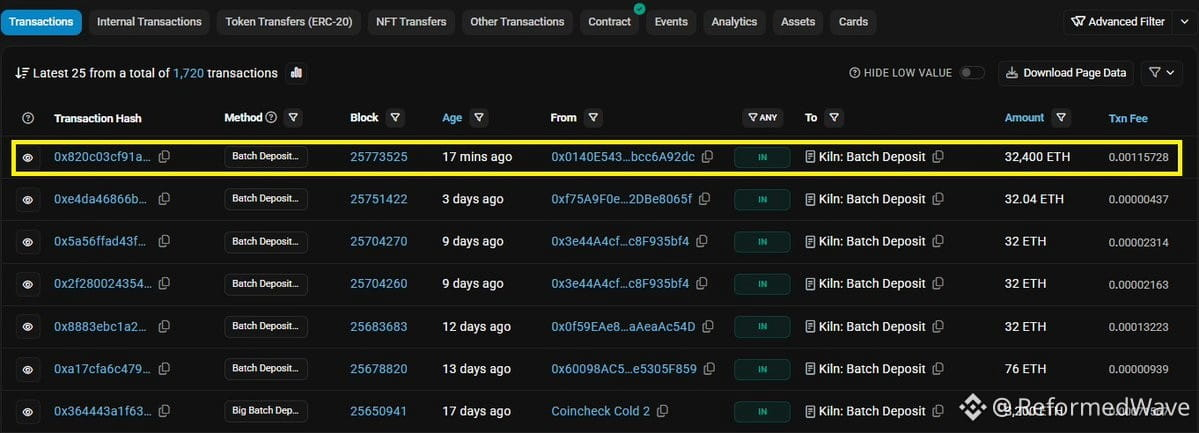The image size is (1199, 433).
Task: Open the Age column filter
Action: coord(479,118)
